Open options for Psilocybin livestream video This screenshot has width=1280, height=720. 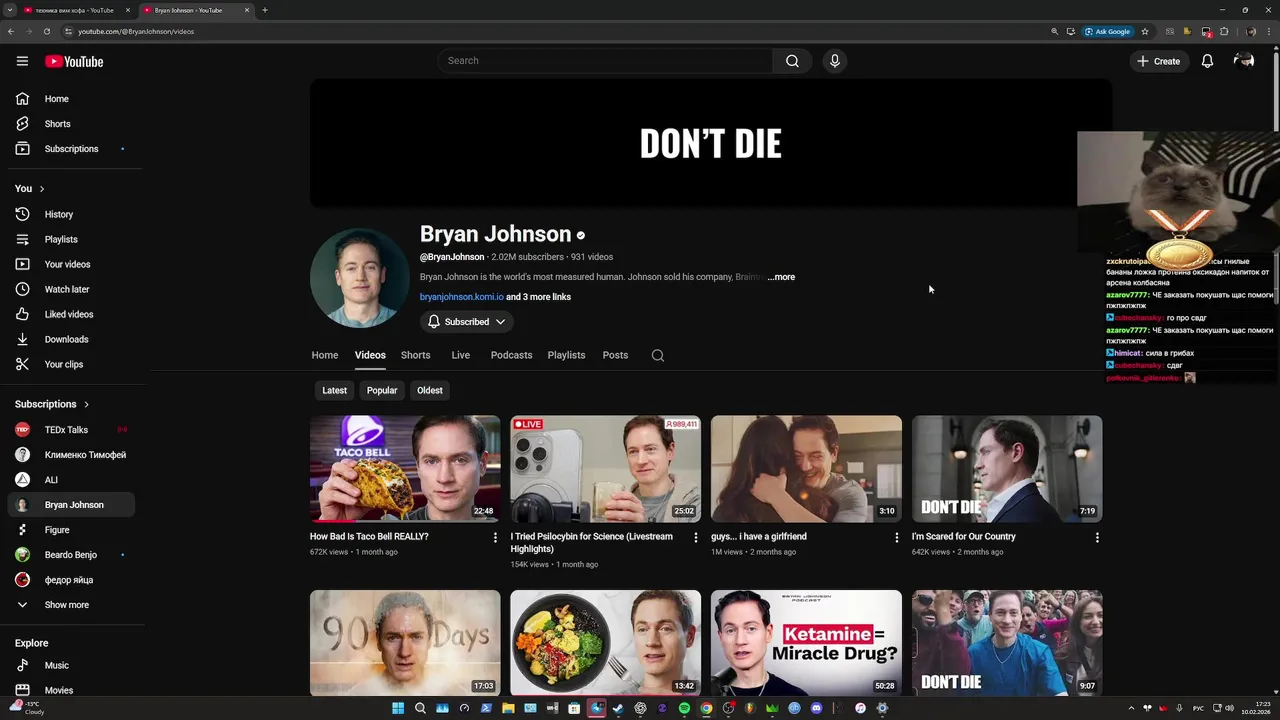(x=696, y=537)
